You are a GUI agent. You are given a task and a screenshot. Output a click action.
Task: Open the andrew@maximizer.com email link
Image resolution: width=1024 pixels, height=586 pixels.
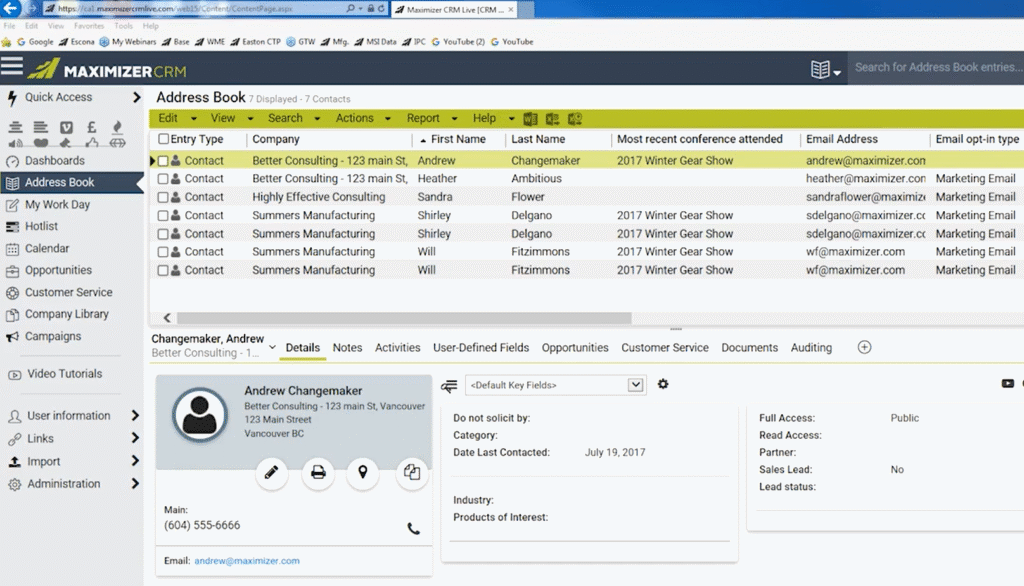click(x=247, y=561)
